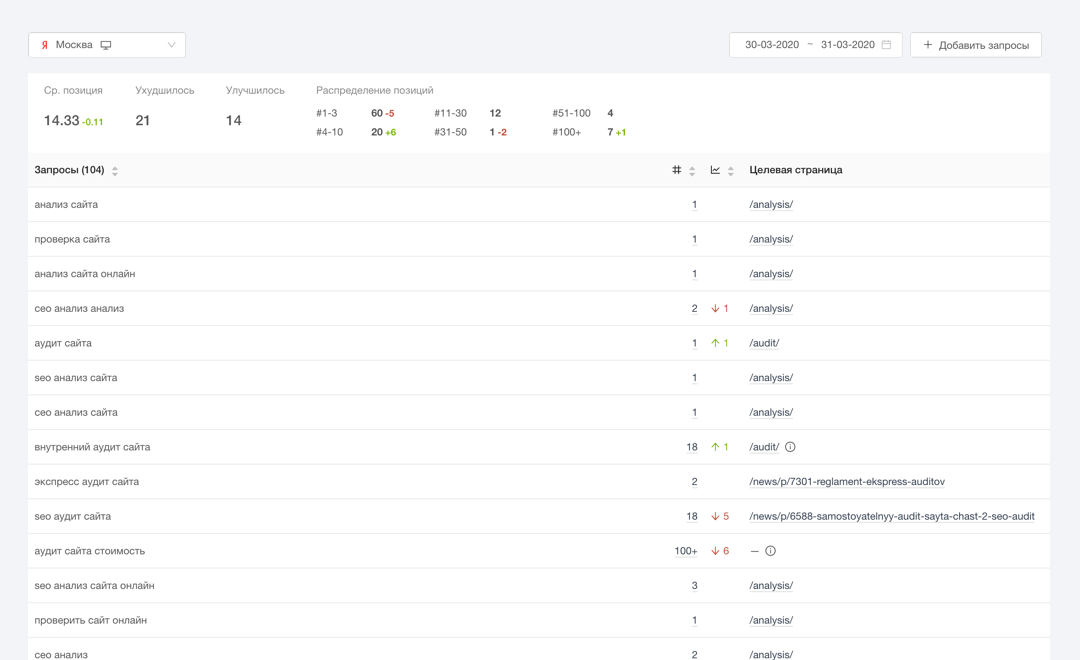The image size is (1080, 660).
Task: Click the Yandex logo icon in region selector
Action: coord(45,45)
